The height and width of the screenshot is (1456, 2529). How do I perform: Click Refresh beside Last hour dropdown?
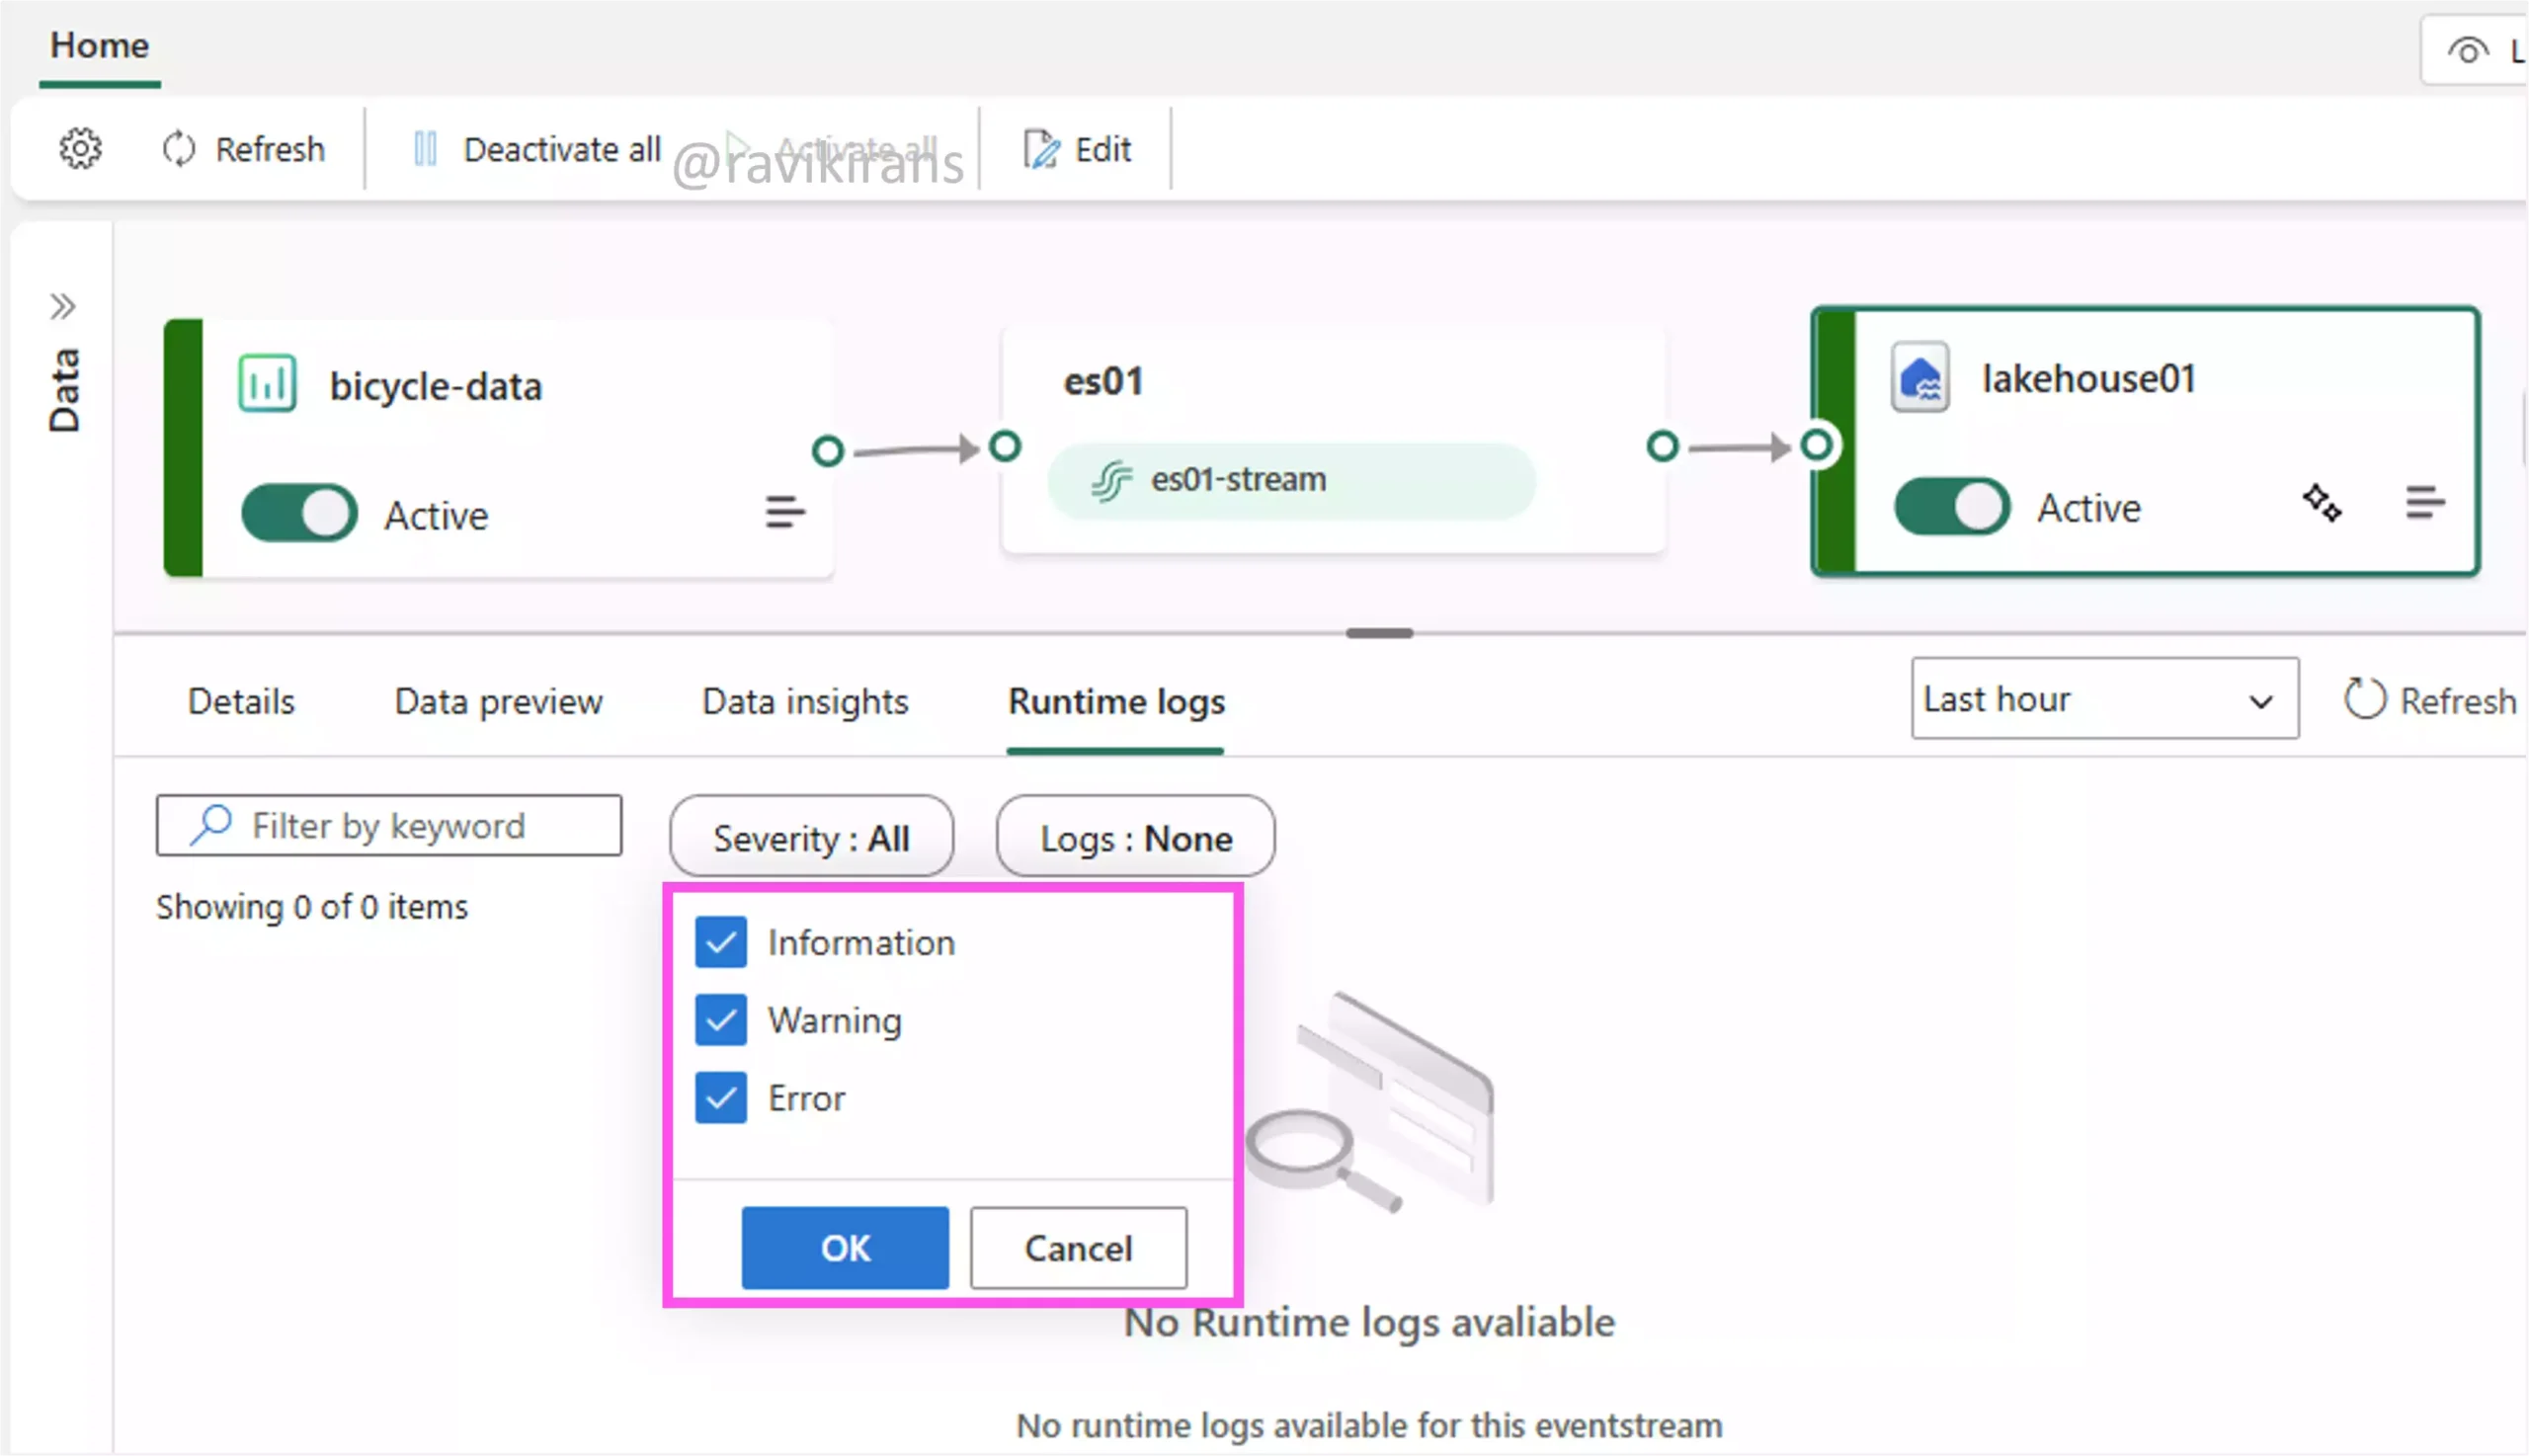pyautogui.click(x=2430, y=700)
